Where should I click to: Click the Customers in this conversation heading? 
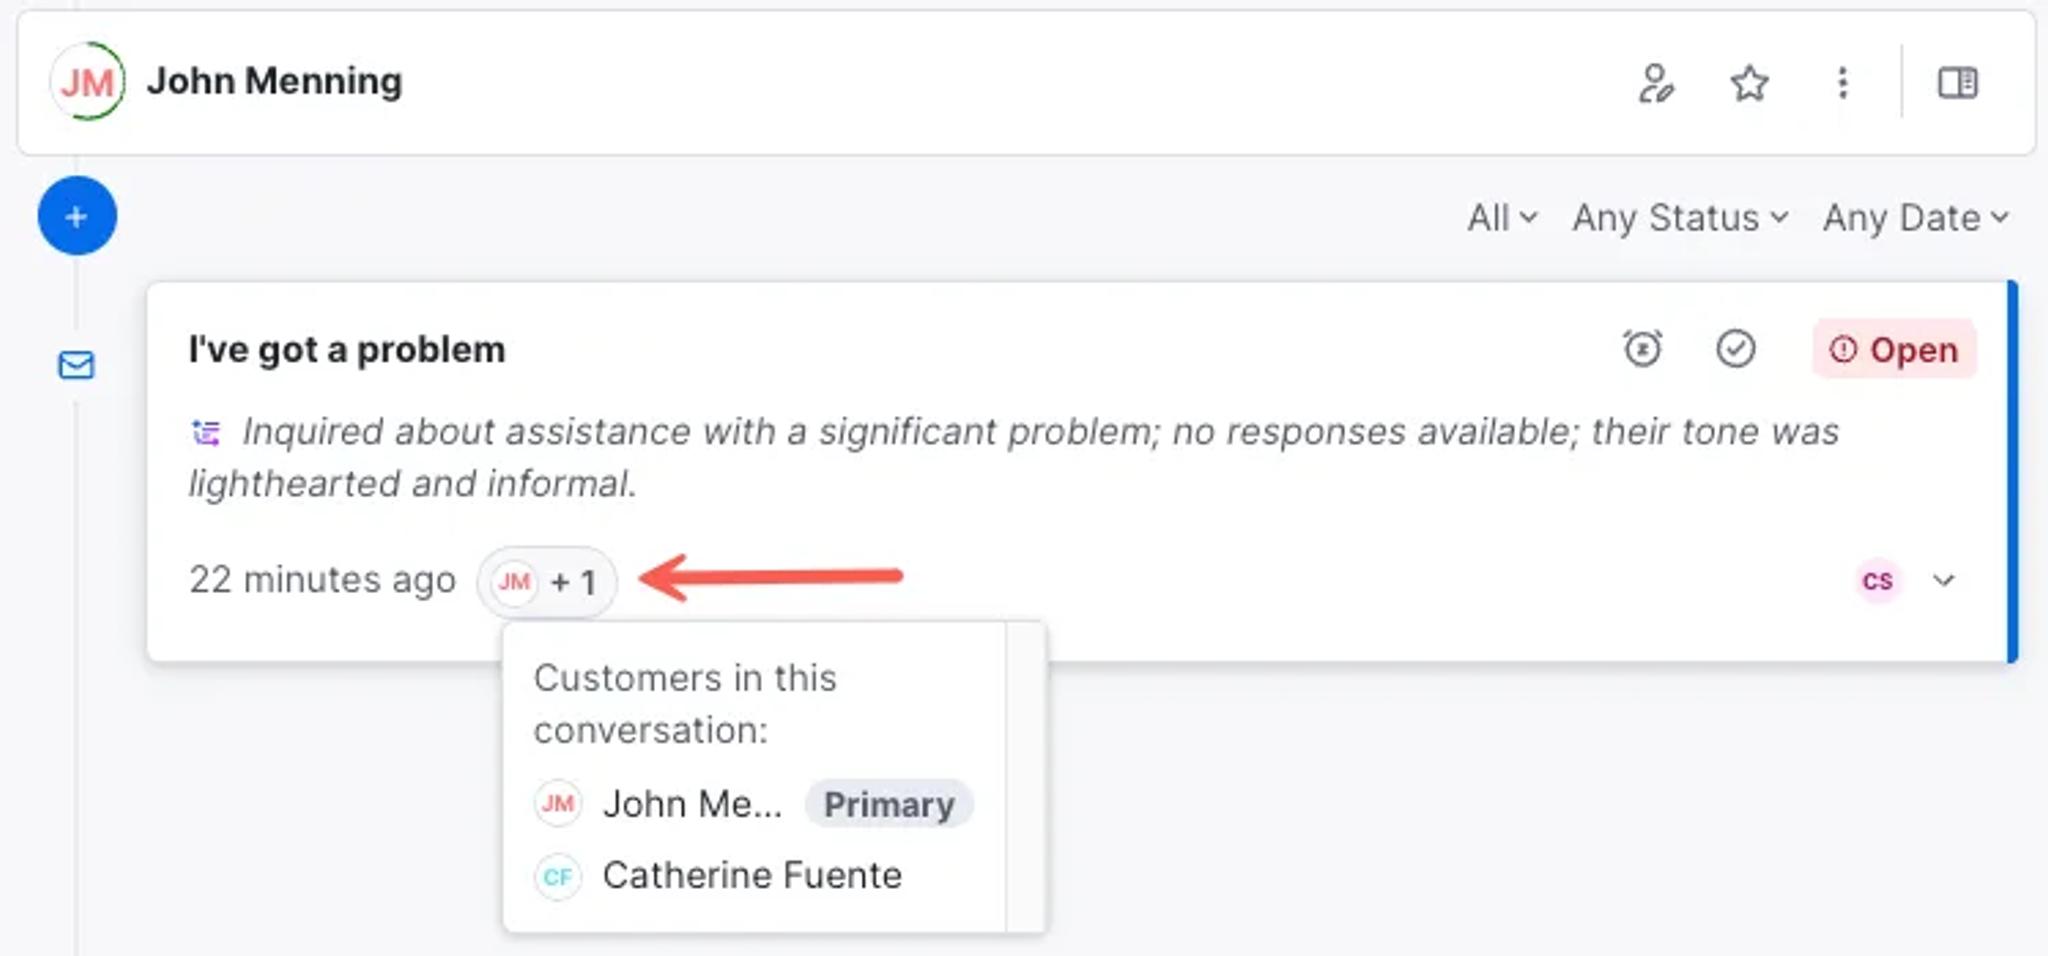click(x=685, y=704)
